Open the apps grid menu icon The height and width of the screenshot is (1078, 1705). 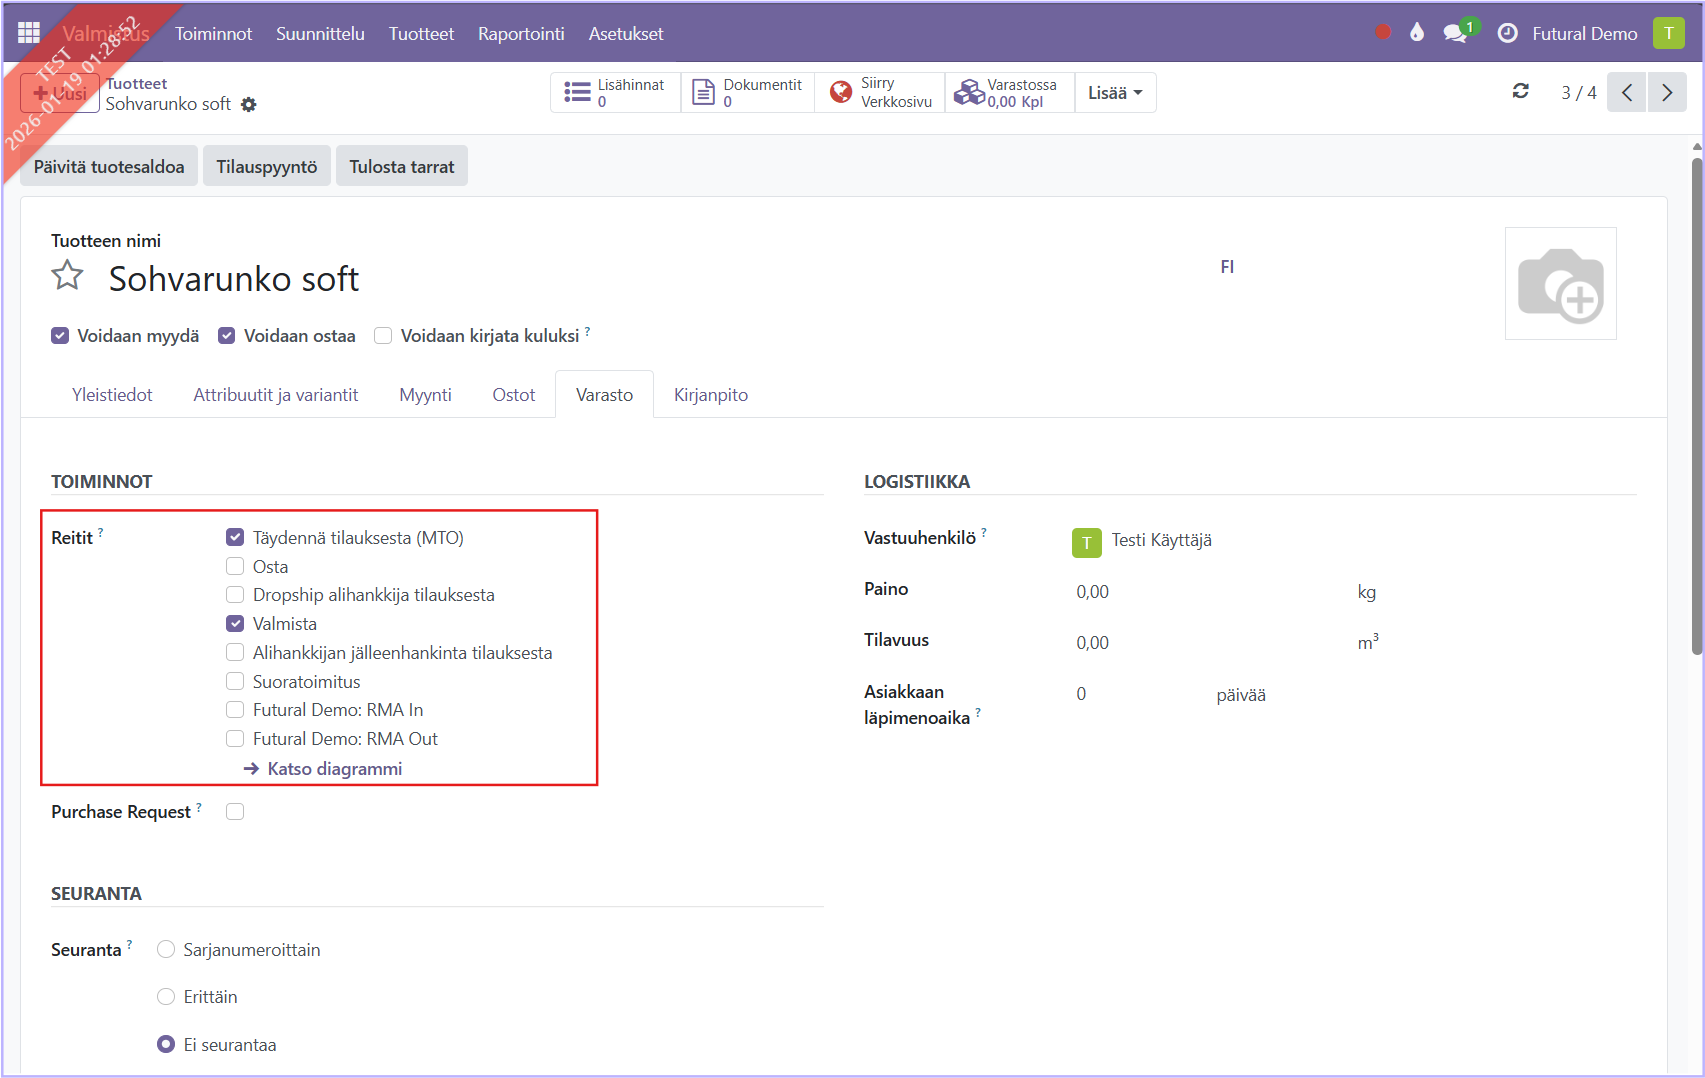coord(29,33)
